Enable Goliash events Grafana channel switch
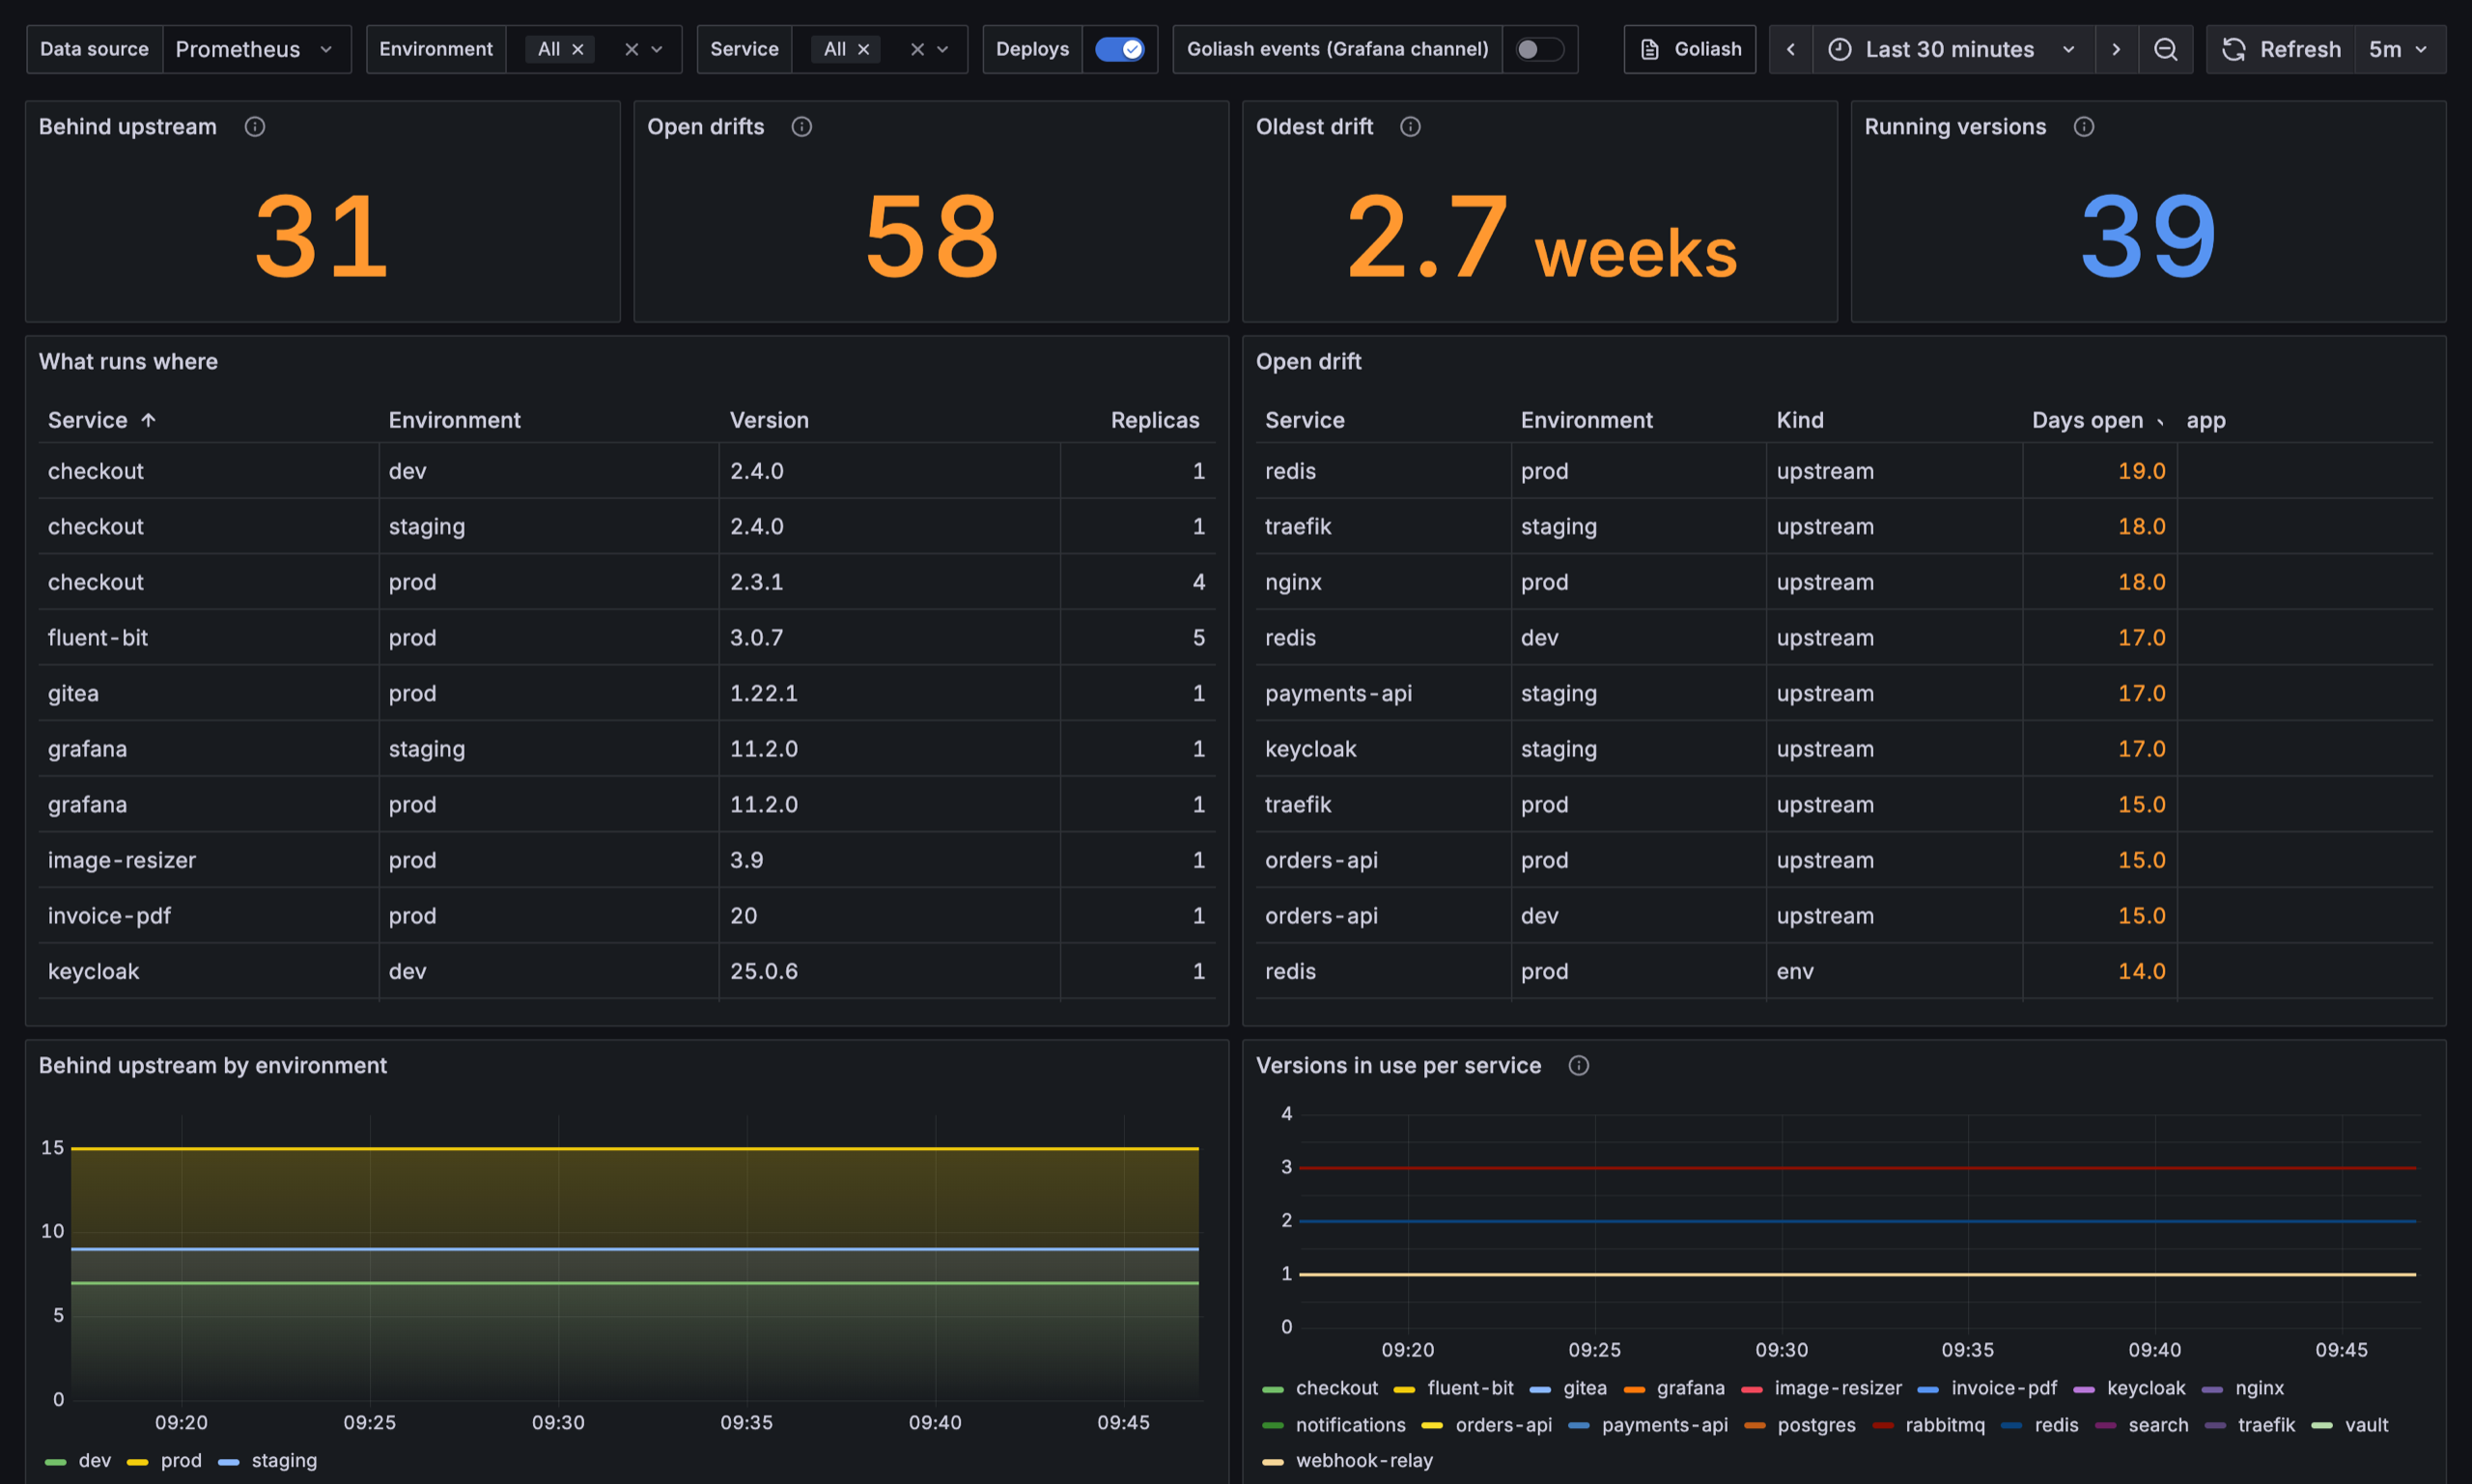2472x1484 pixels. pos(1540,49)
